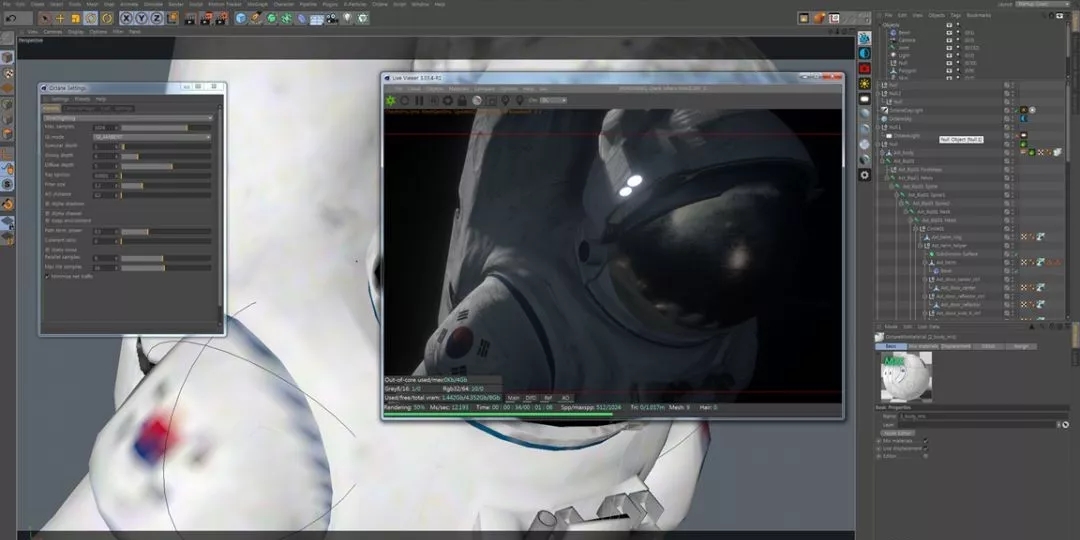The width and height of the screenshot is (1080, 540).
Task: Switch to Mix material tab in material panel
Action: pos(922,346)
